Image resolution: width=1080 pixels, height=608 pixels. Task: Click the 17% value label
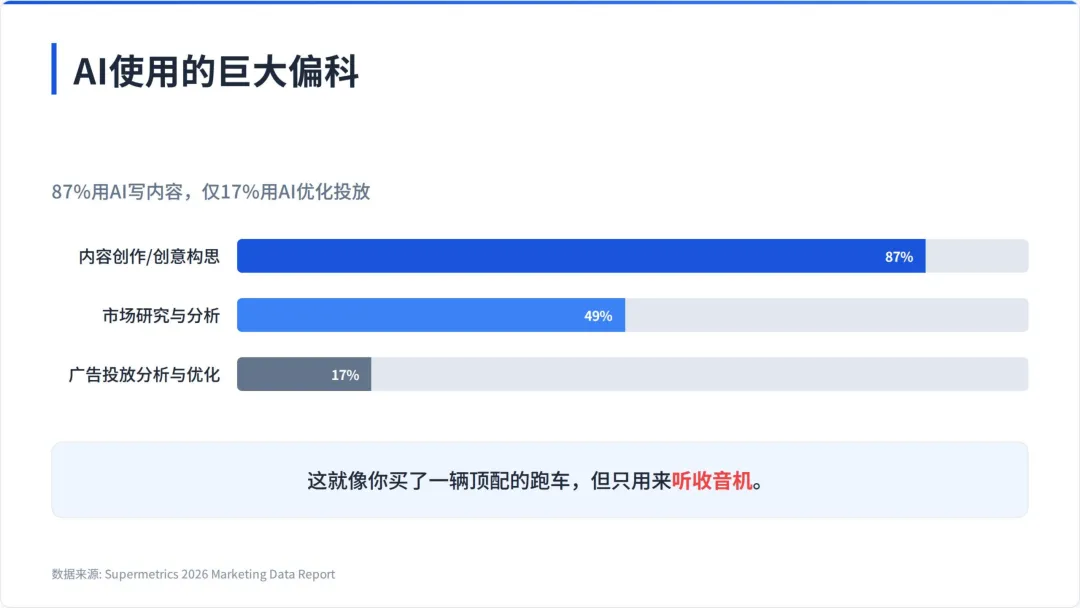click(x=345, y=375)
